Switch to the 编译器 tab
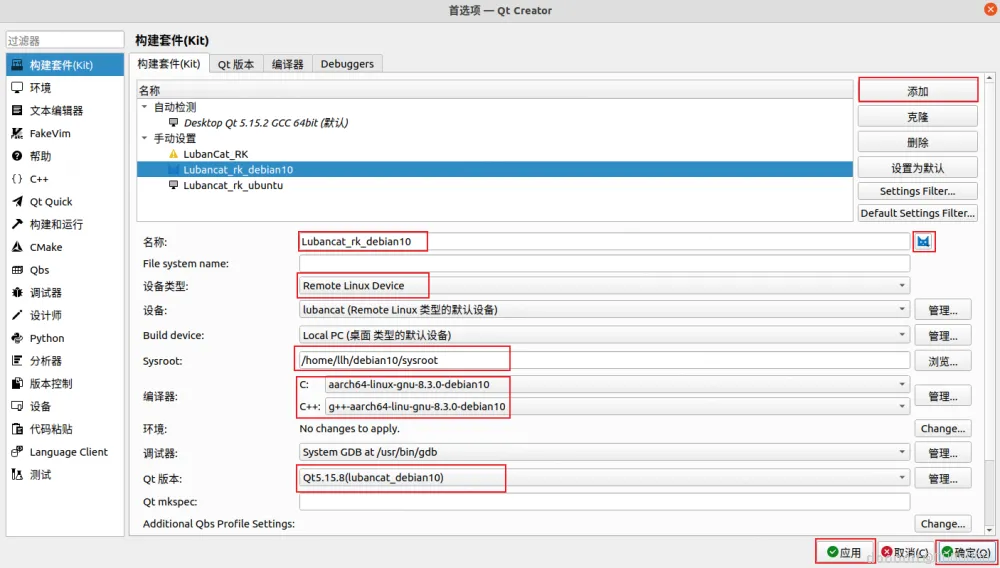Image resolution: width=1000 pixels, height=568 pixels. 288,64
